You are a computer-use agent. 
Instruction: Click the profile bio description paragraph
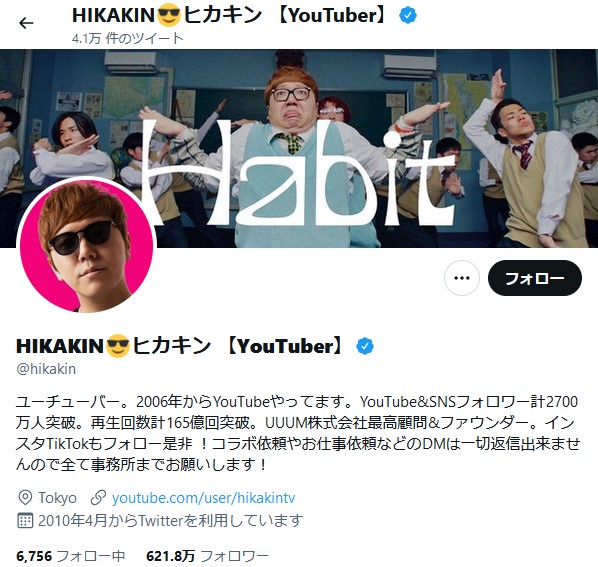pyautogui.click(x=298, y=433)
